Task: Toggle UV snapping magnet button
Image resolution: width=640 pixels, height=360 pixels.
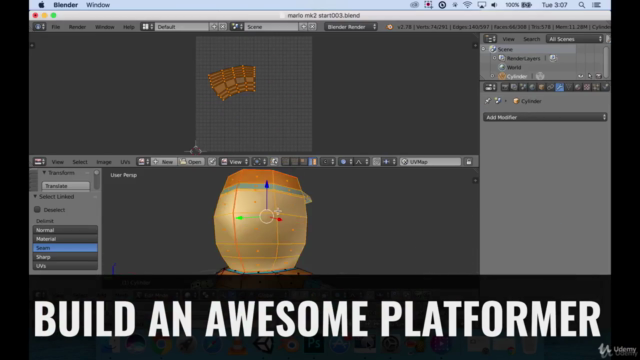Action: pyautogui.click(x=376, y=162)
